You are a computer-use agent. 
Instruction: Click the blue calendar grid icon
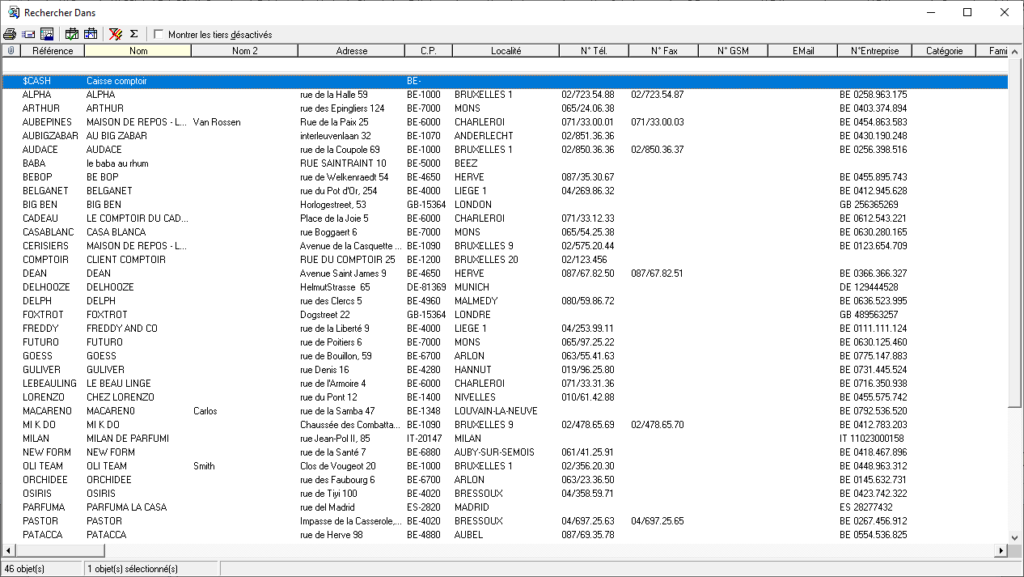tap(91, 34)
